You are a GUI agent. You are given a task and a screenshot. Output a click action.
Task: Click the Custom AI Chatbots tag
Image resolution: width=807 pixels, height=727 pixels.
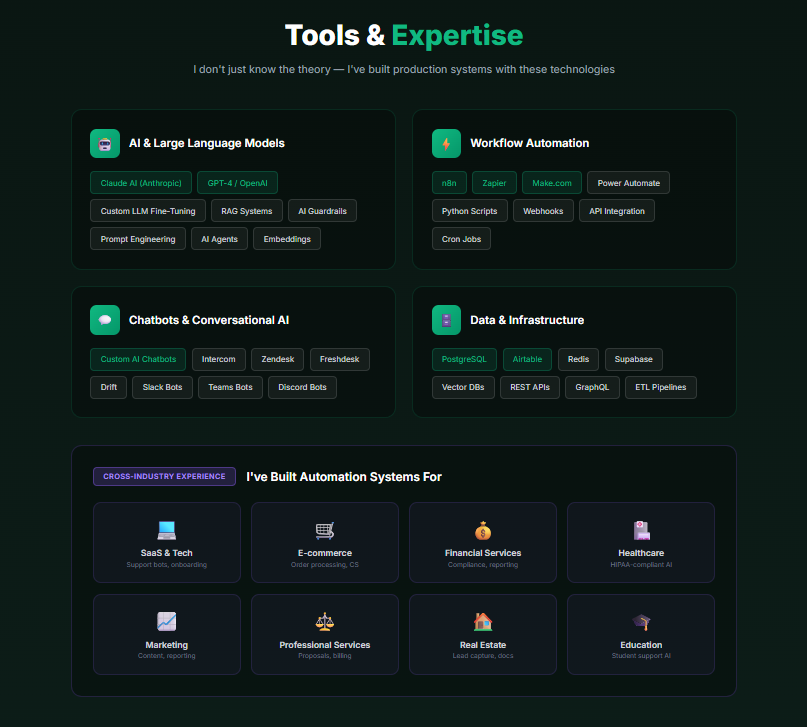pos(138,359)
